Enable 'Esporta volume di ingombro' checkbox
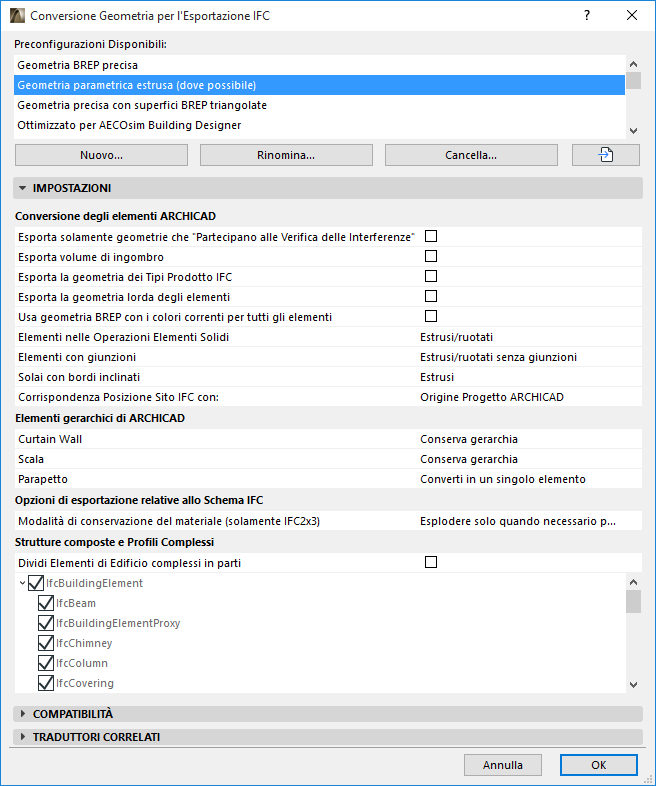This screenshot has width=656, height=786. point(431,257)
